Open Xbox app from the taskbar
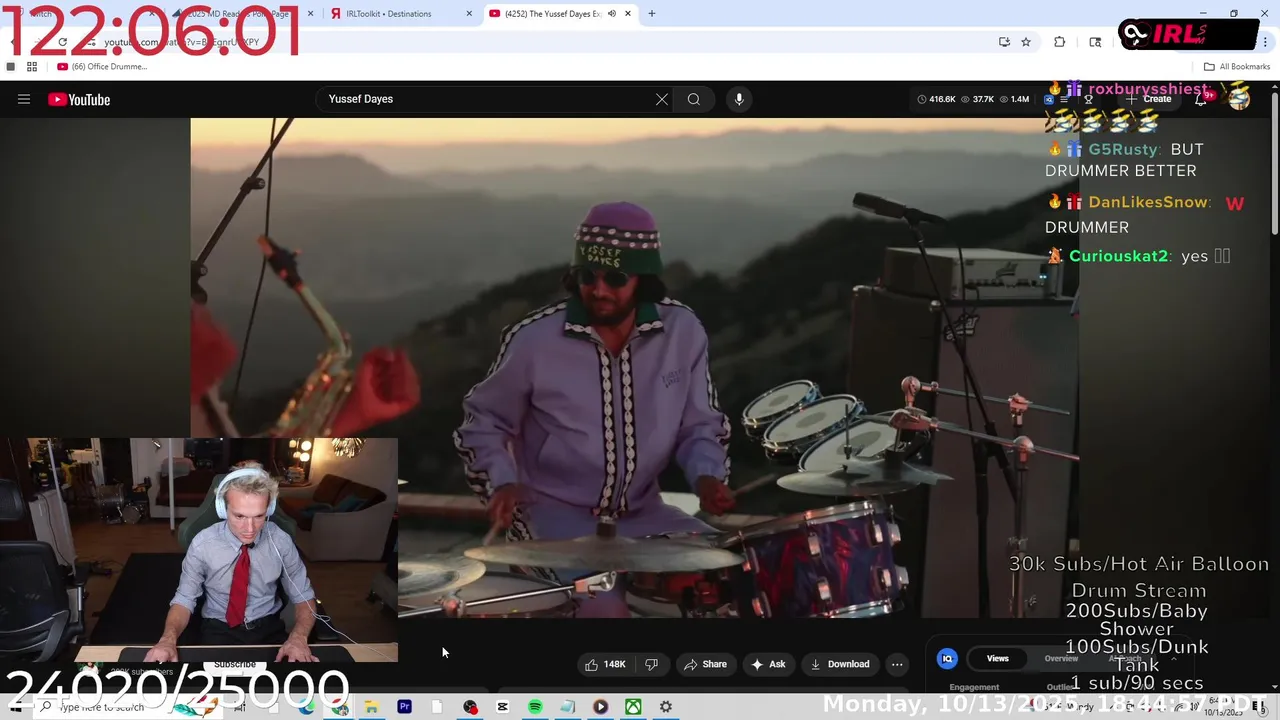The width and height of the screenshot is (1280, 720). [x=633, y=707]
